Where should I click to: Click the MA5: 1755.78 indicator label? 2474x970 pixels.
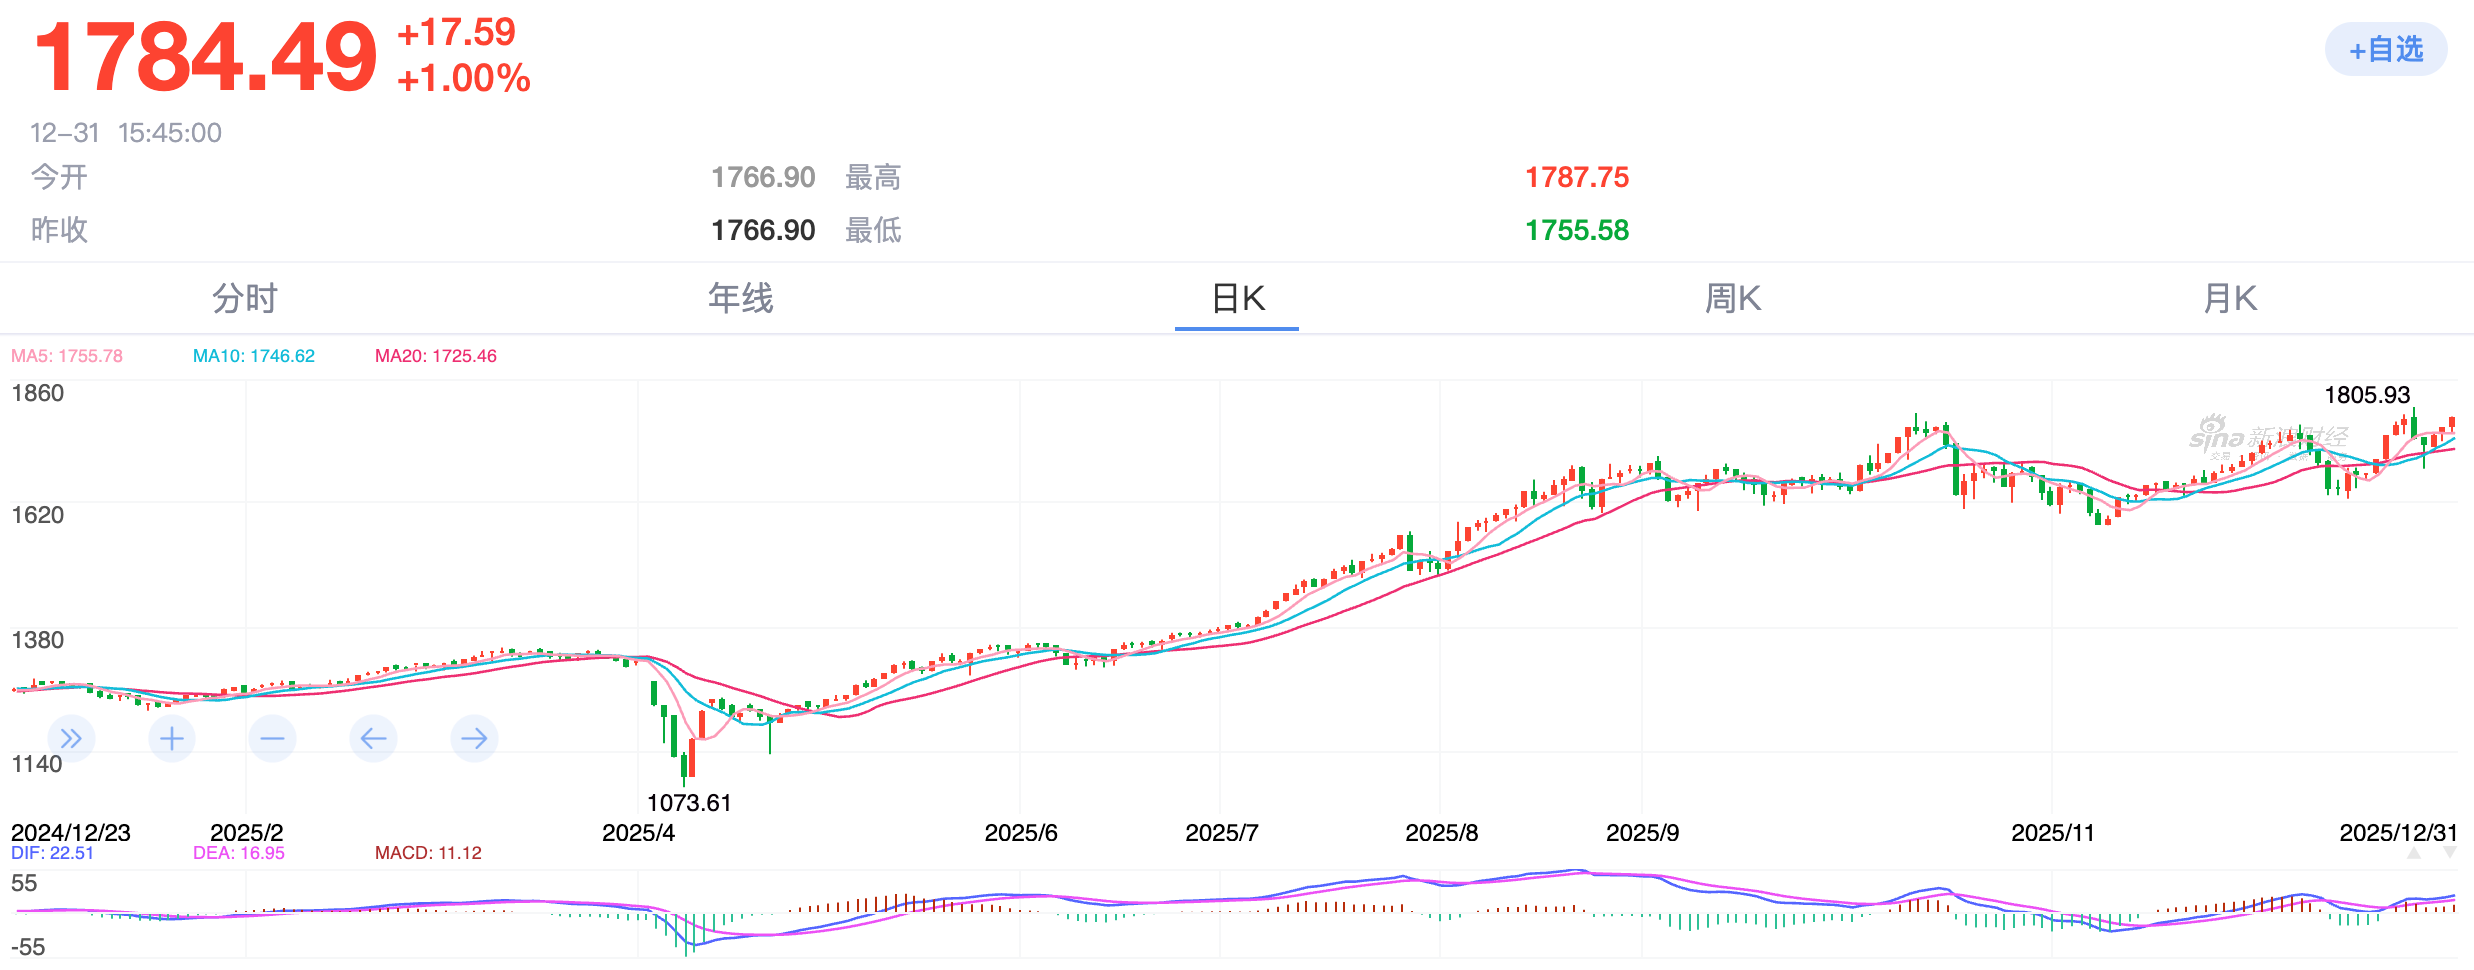point(67,356)
